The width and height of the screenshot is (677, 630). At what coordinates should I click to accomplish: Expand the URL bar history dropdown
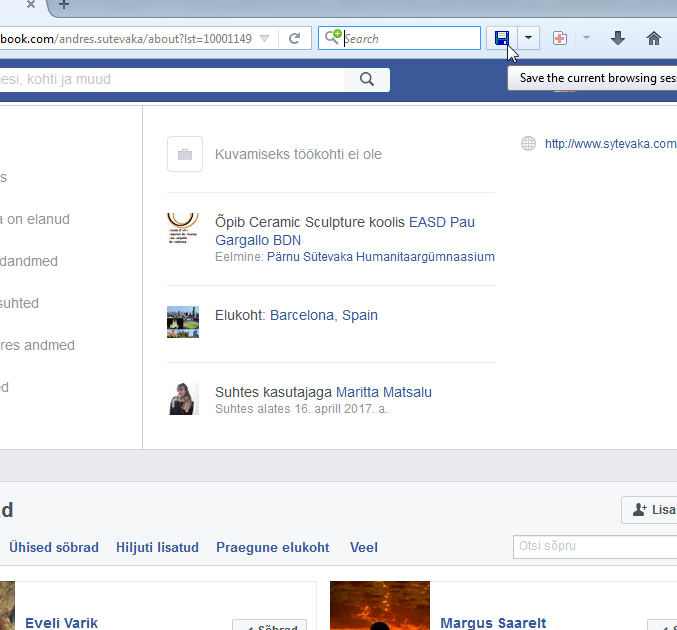[265, 39]
